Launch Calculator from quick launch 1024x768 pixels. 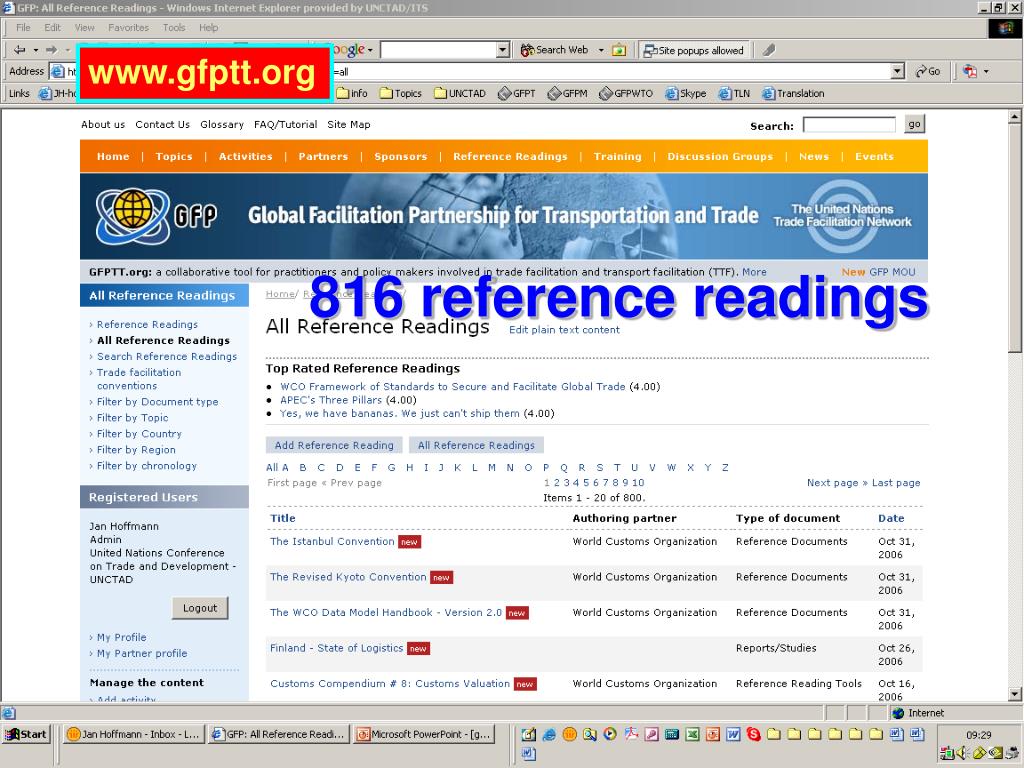[672, 734]
